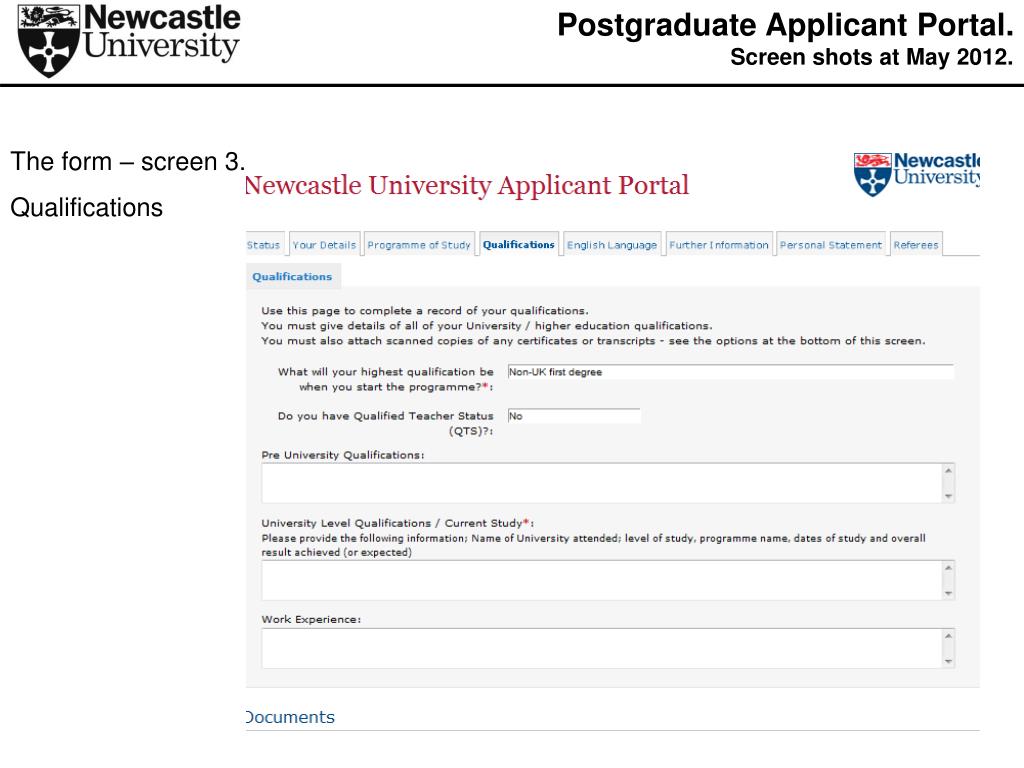
Task: Click the 'Use this page to complete a record' instruction line
Action: point(424,311)
